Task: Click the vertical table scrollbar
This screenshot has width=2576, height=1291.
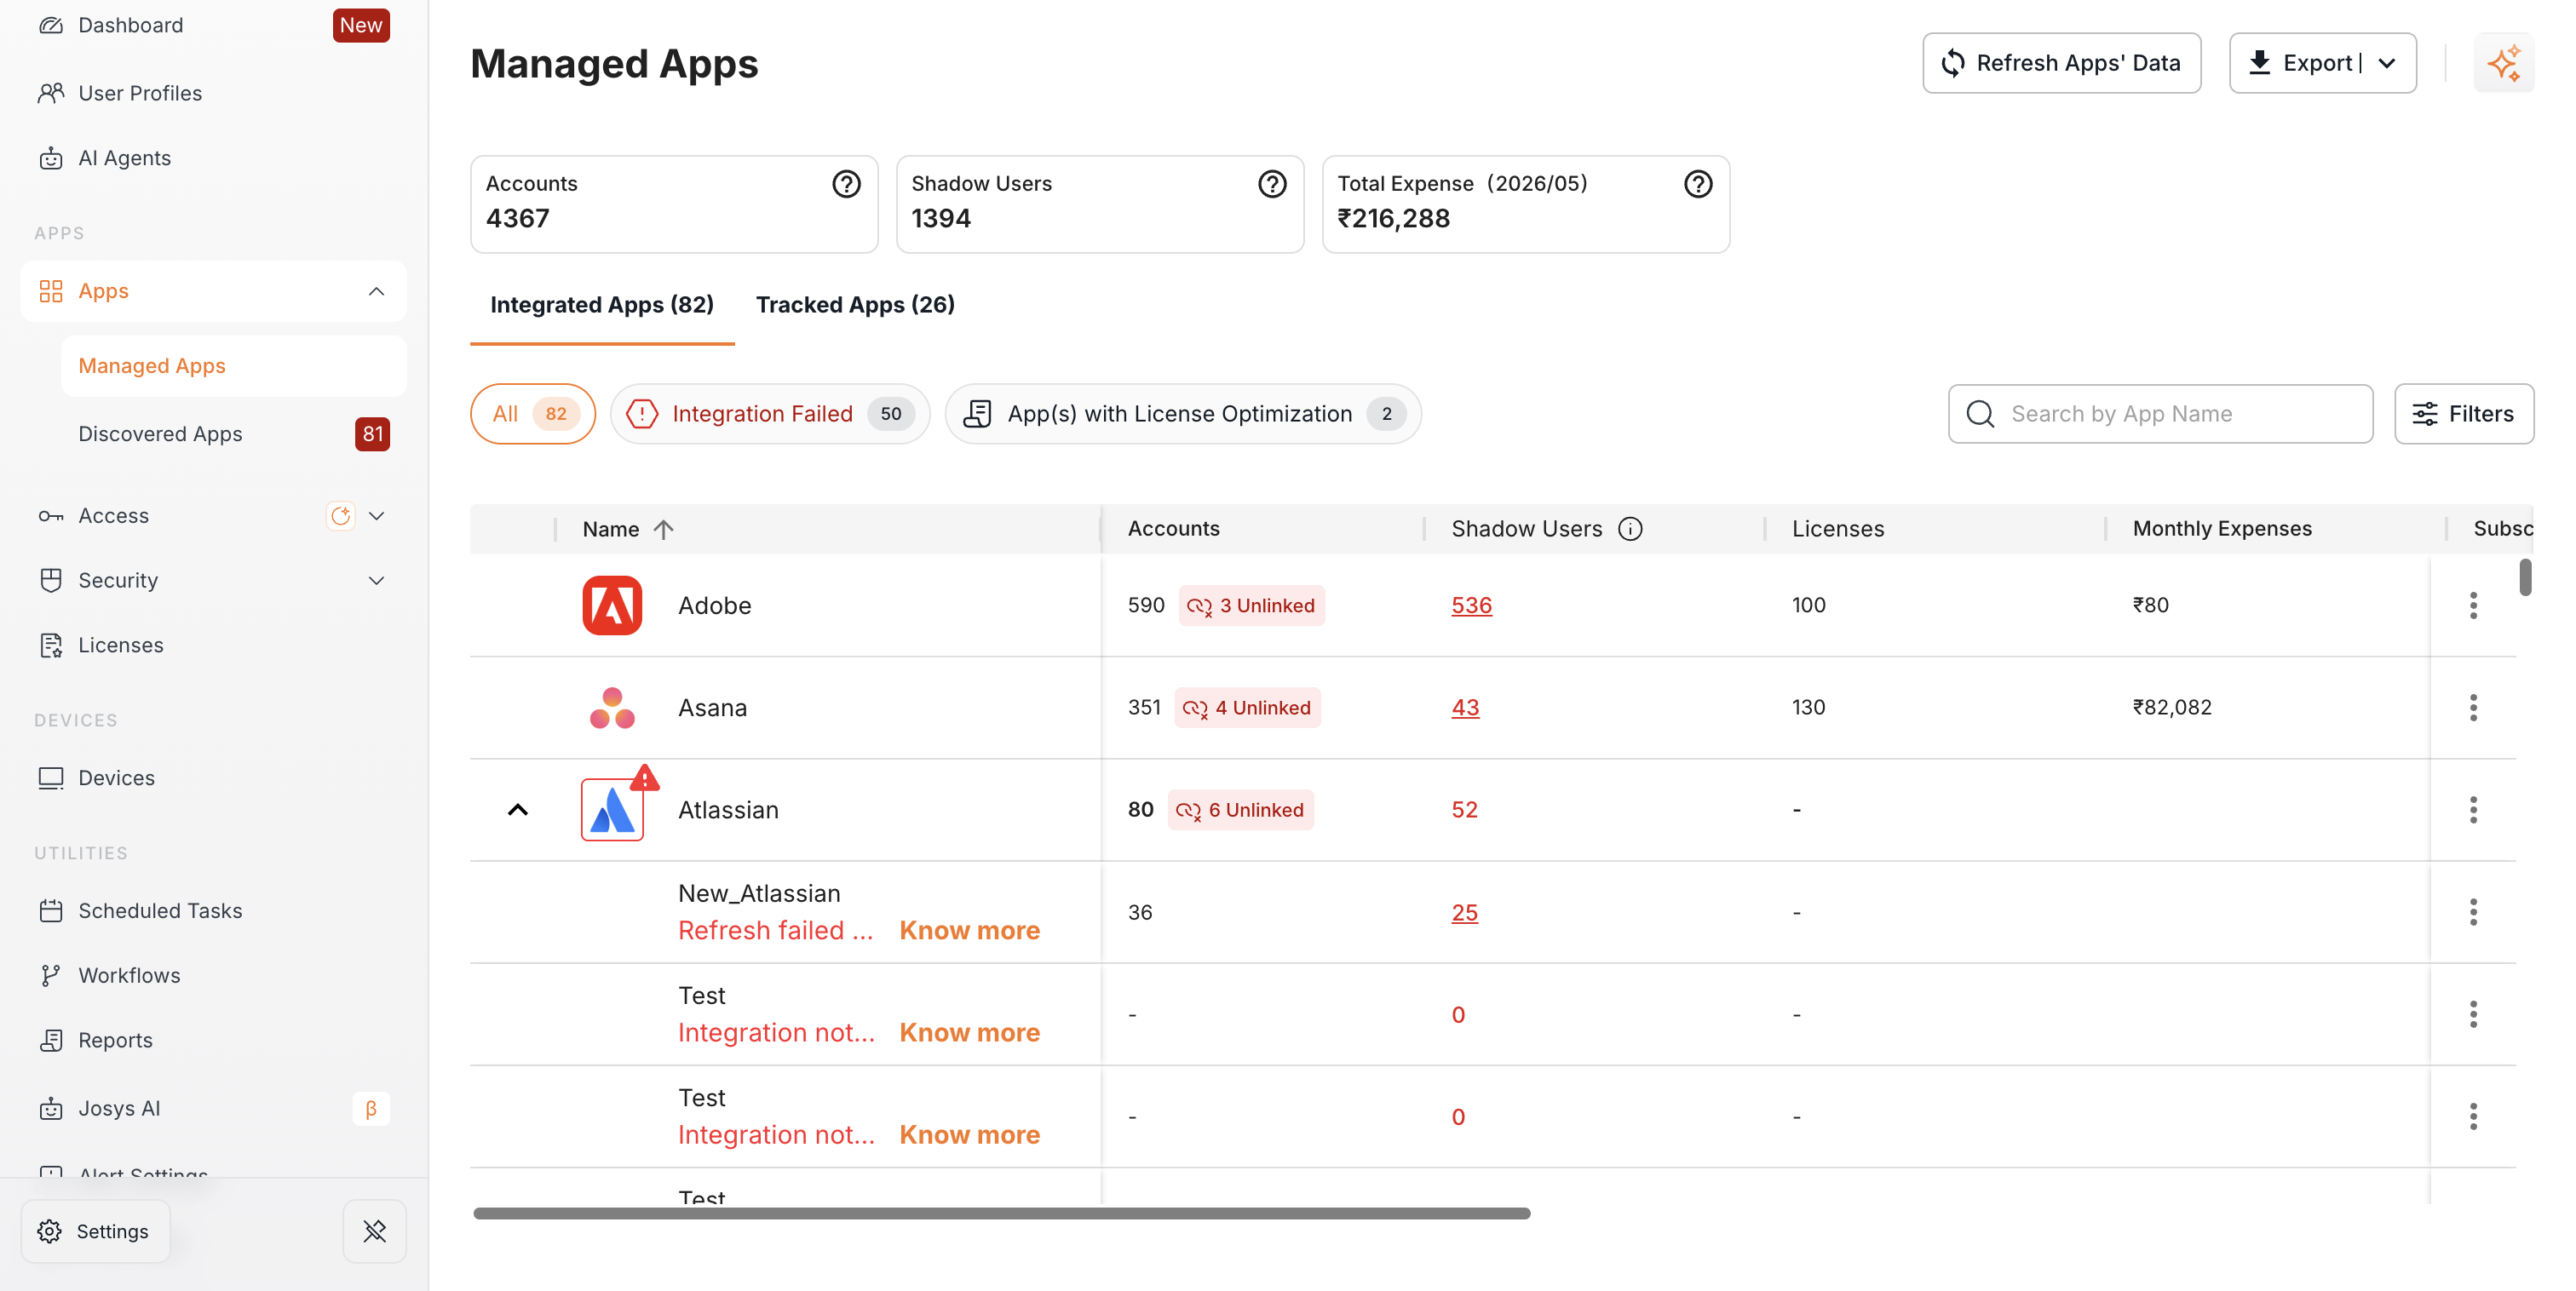Action: point(2524,577)
